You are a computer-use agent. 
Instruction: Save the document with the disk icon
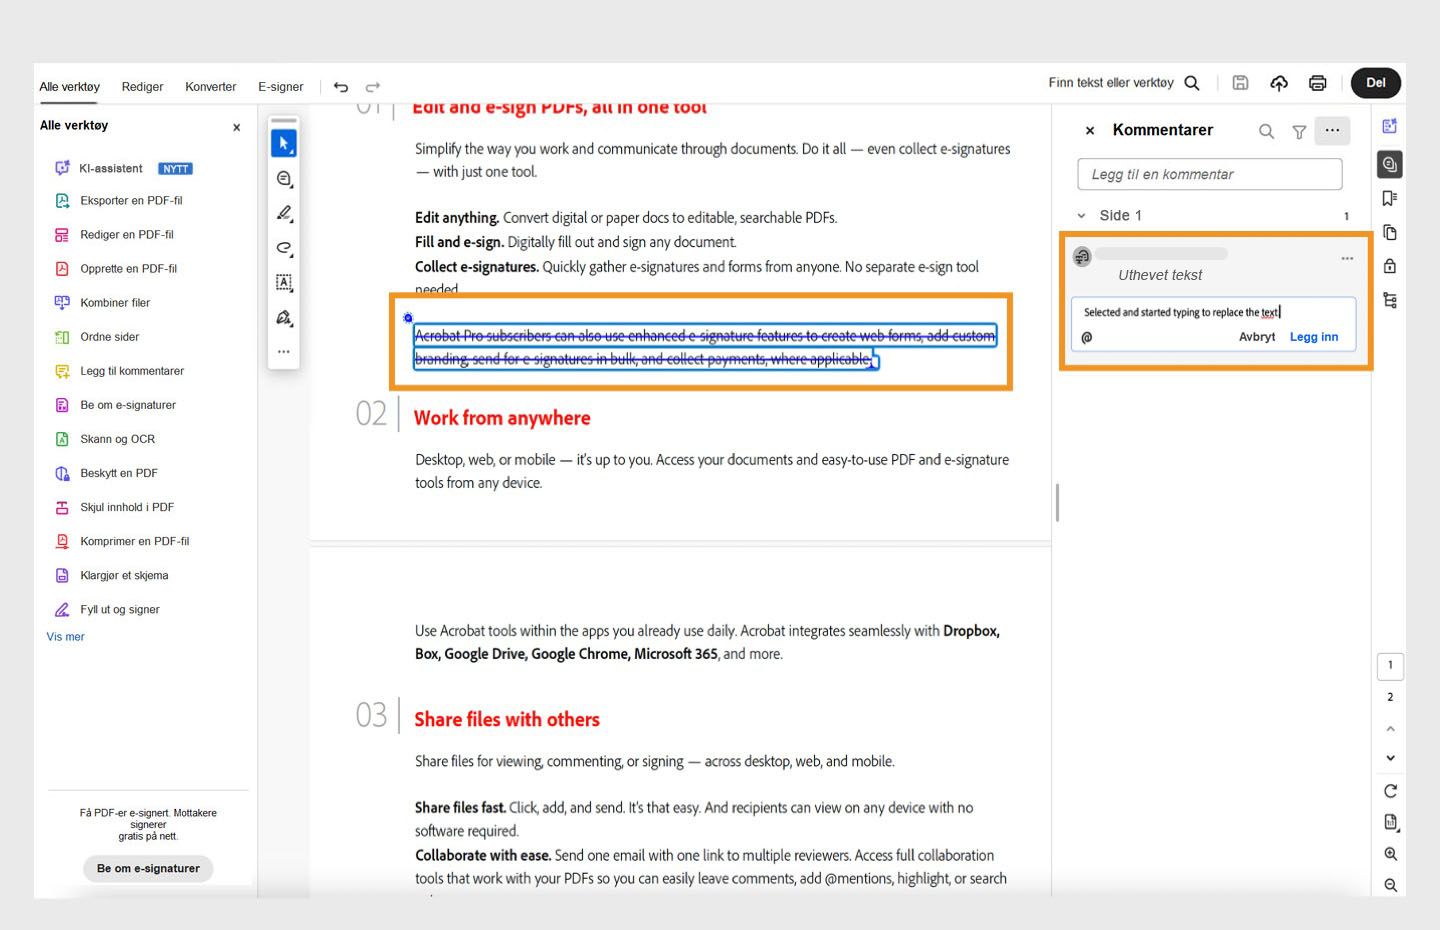1240,83
